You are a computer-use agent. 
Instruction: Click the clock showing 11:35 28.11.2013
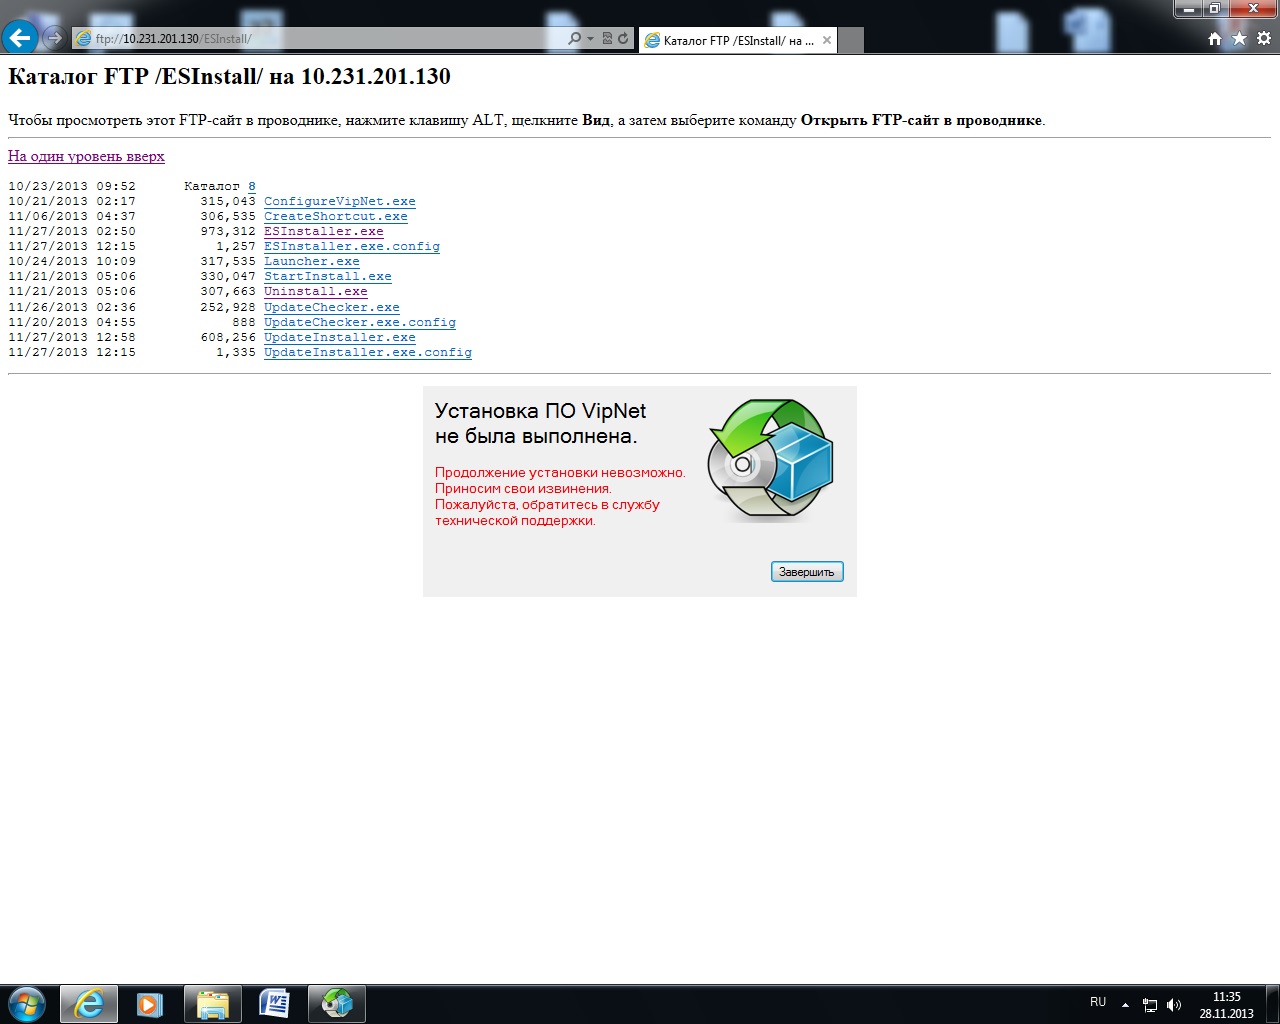[1227, 1005]
